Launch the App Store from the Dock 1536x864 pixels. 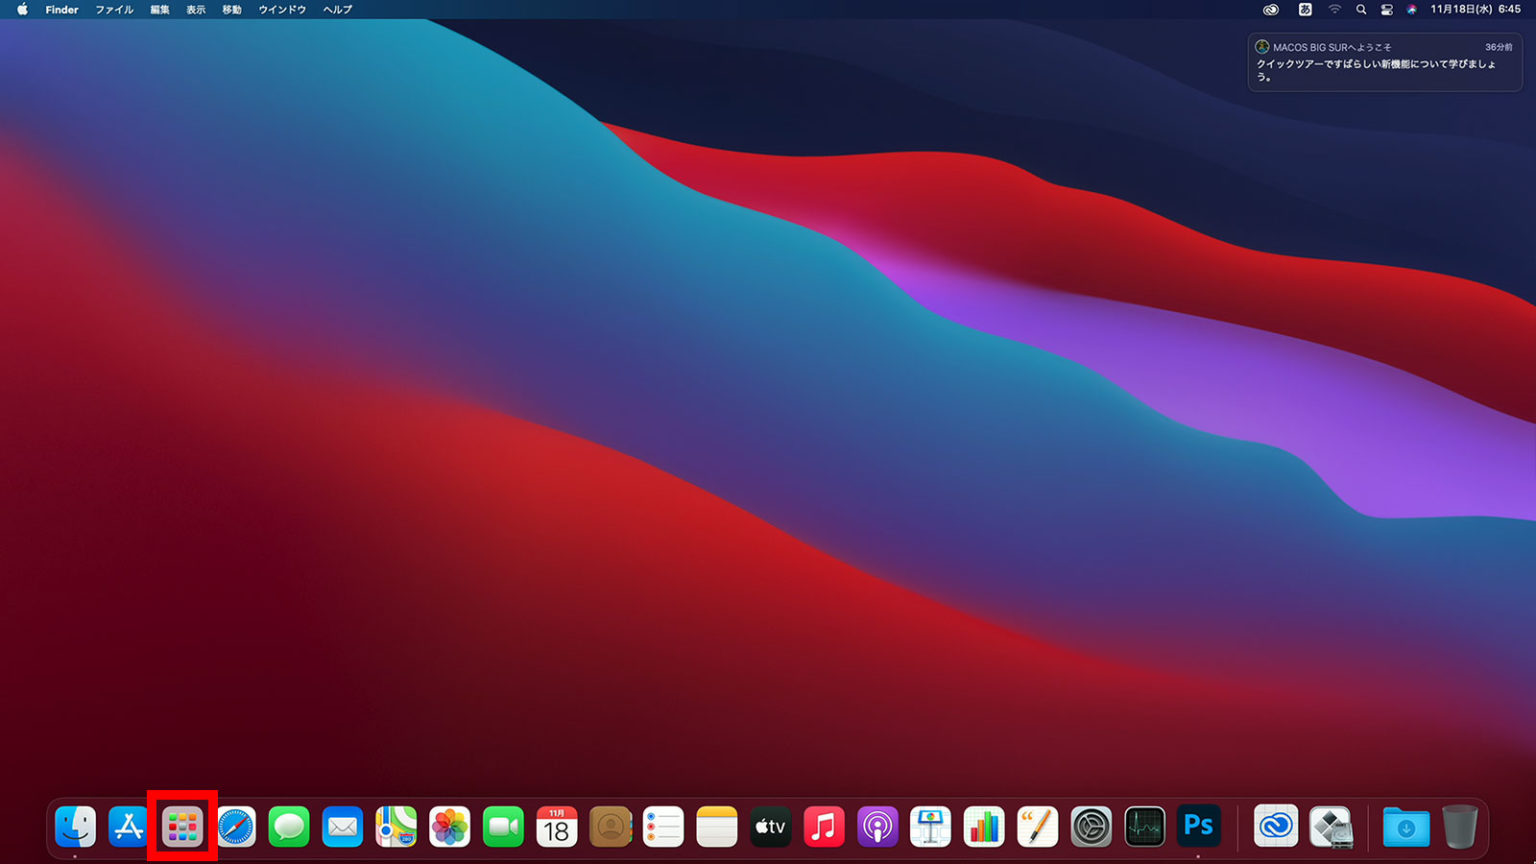pyautogui.click(x=128, y=827)
